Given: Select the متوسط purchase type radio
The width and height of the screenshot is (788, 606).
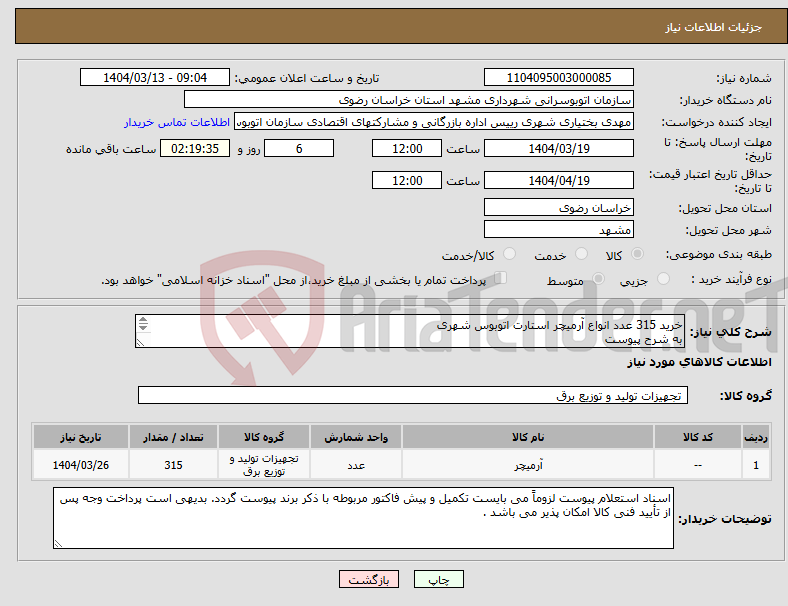Looking at the screenshot, I should tap(598, 278).
